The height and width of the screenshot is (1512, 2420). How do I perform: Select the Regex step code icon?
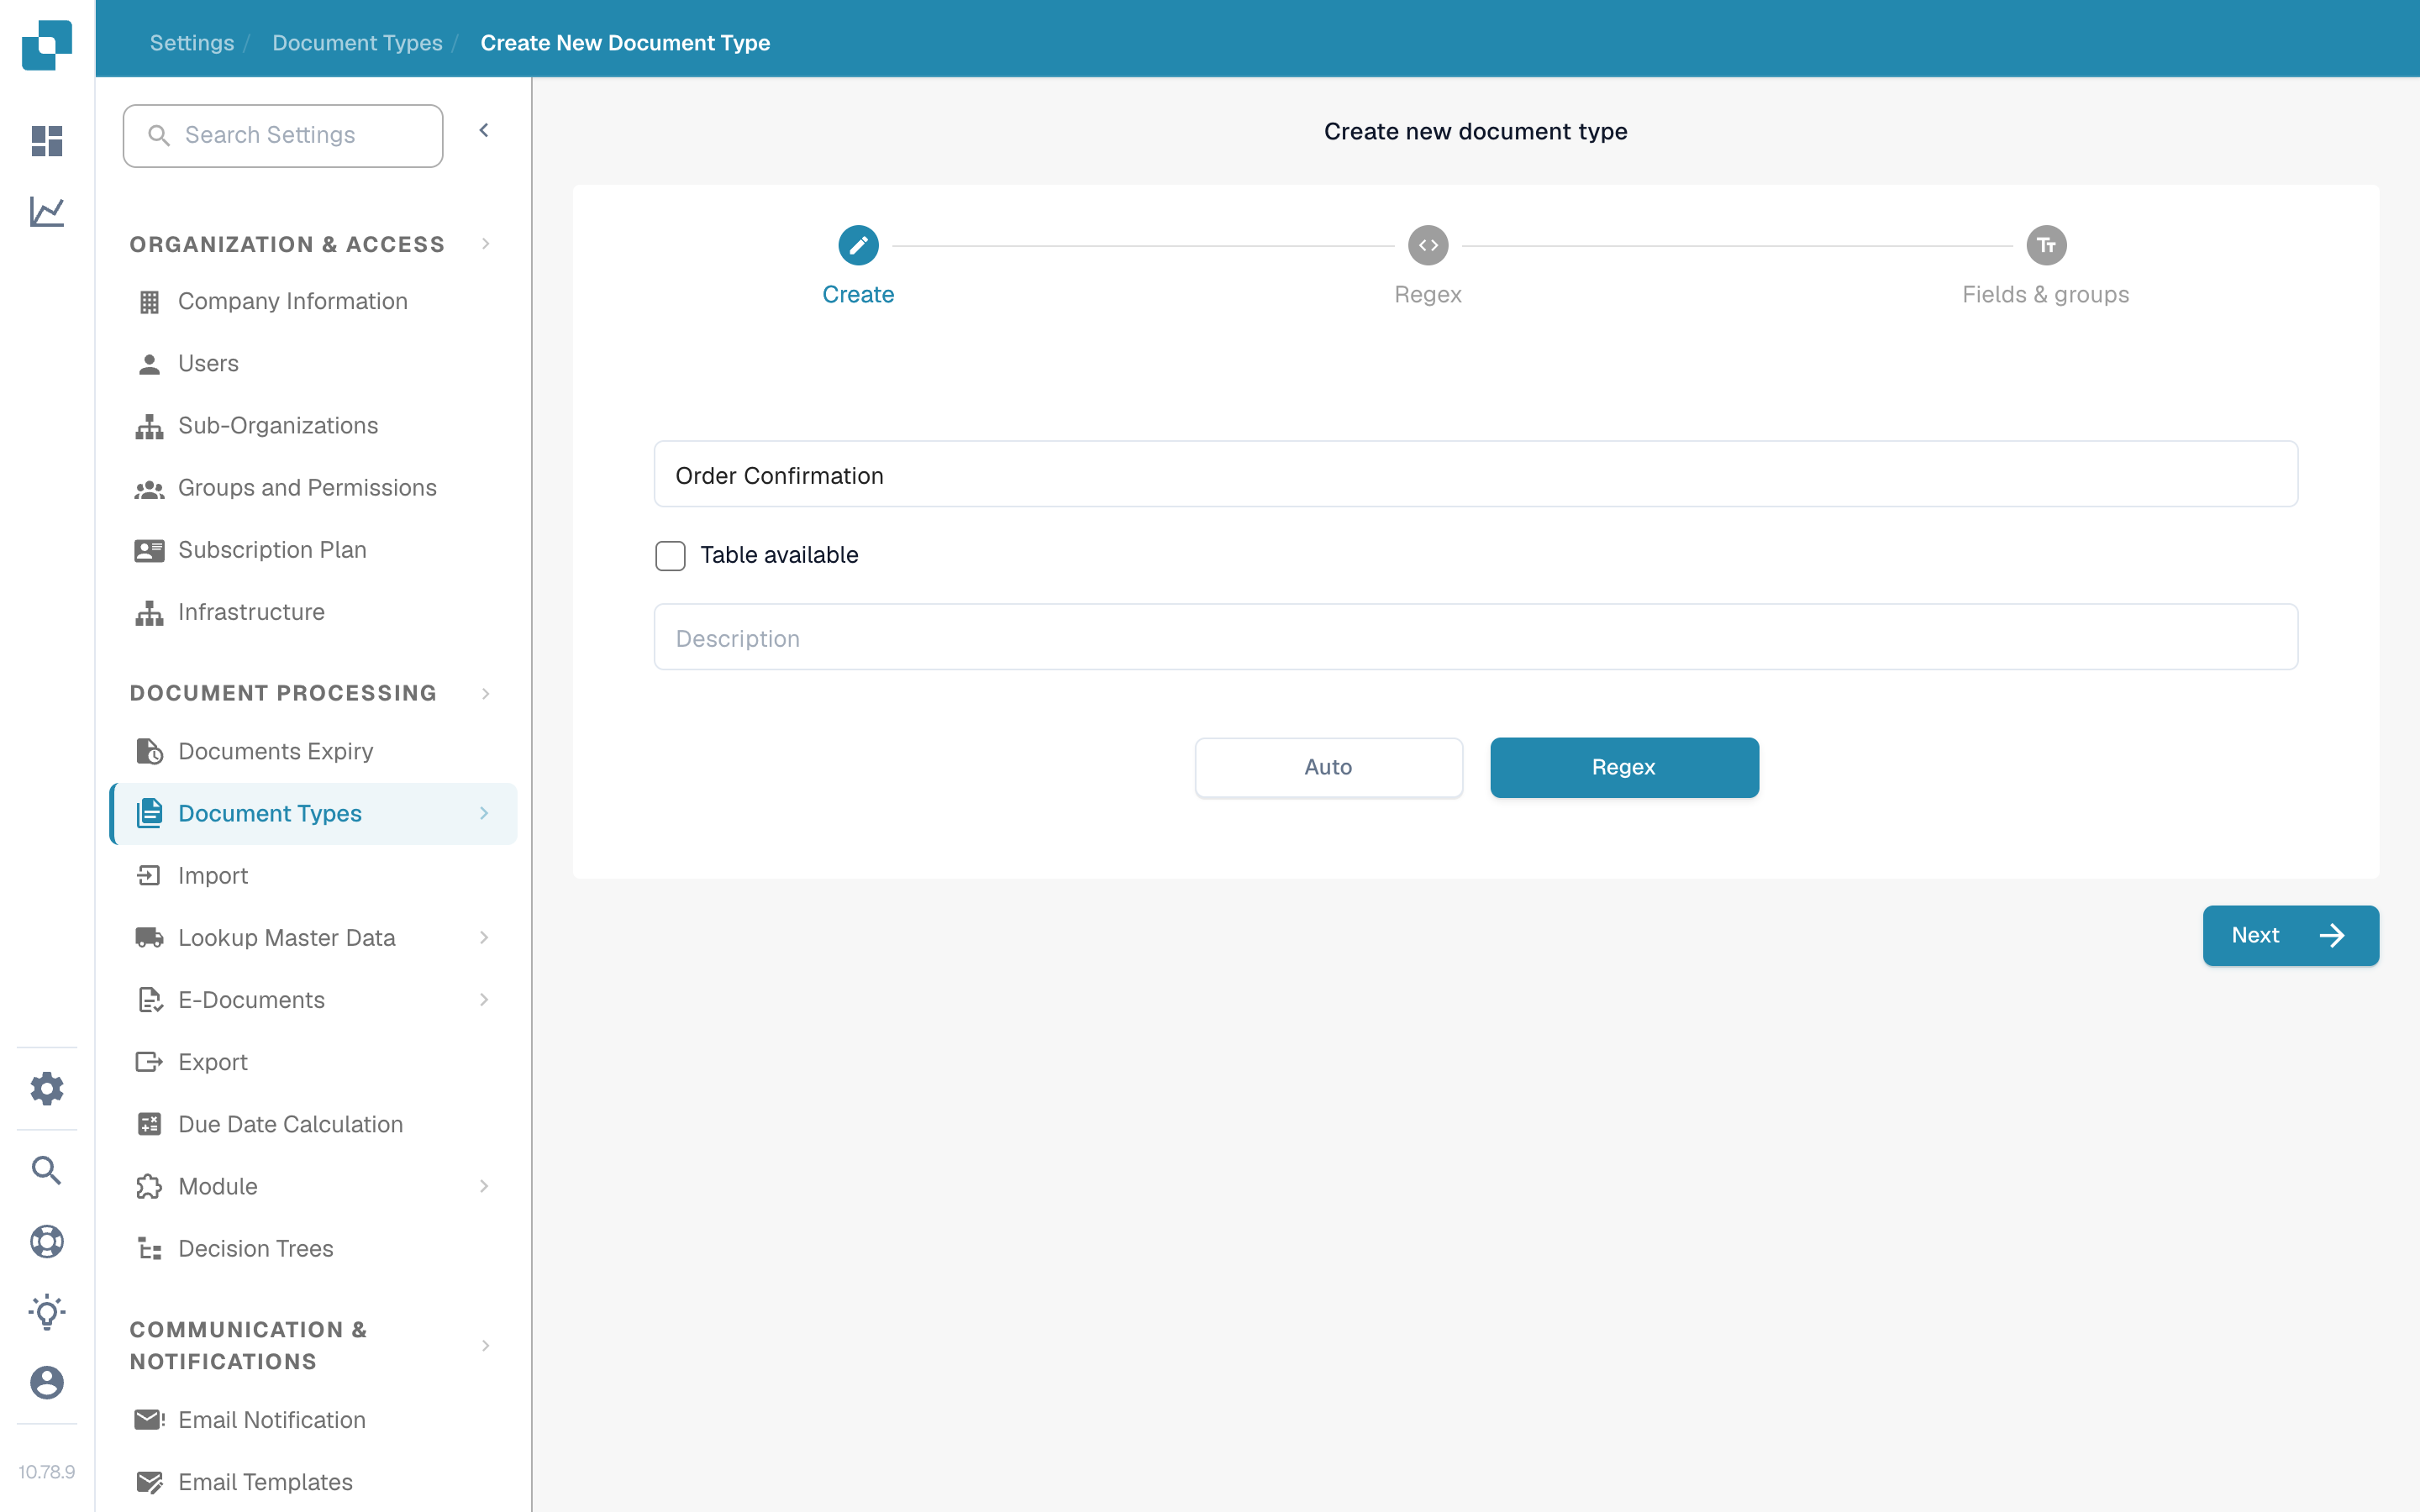tap(1428, 245)
